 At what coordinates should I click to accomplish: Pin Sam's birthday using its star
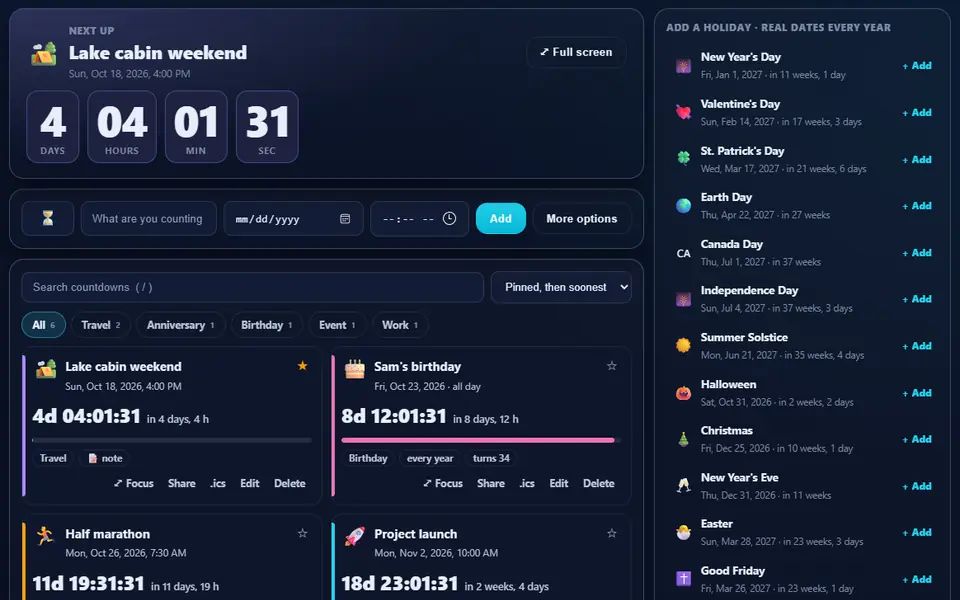click(612, 366)
